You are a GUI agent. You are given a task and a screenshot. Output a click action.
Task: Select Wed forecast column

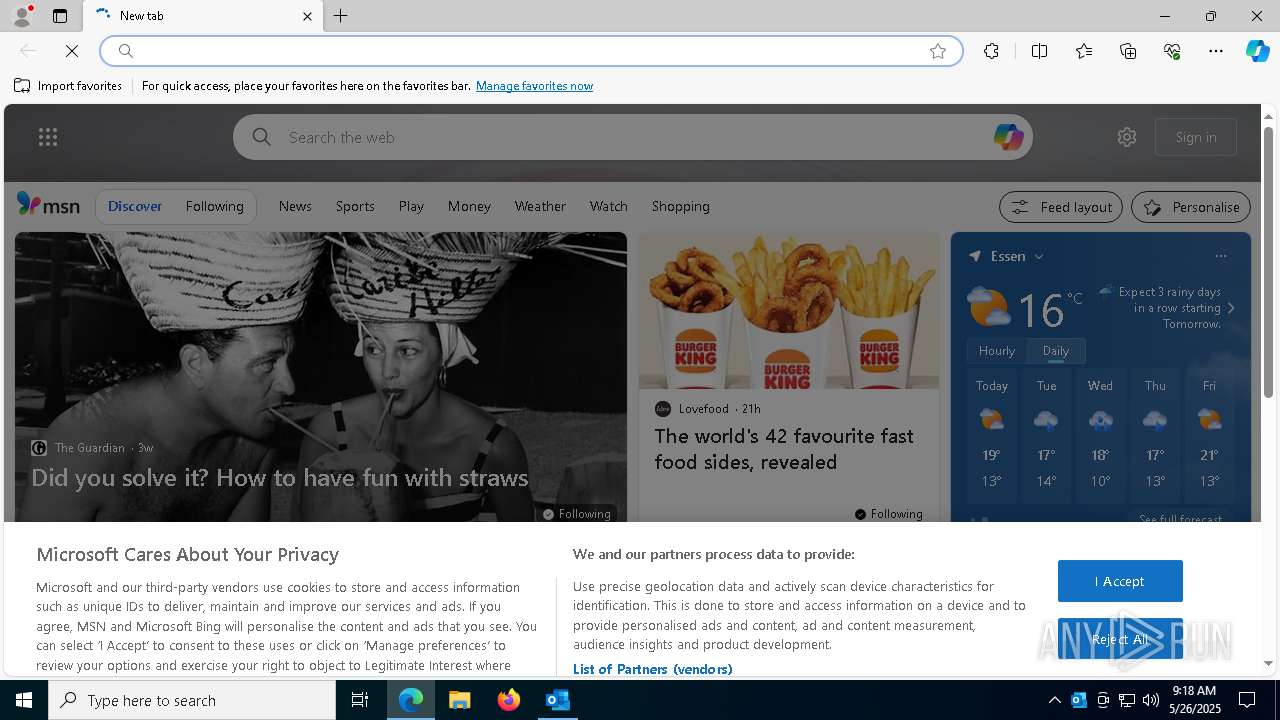point(1100,436)
